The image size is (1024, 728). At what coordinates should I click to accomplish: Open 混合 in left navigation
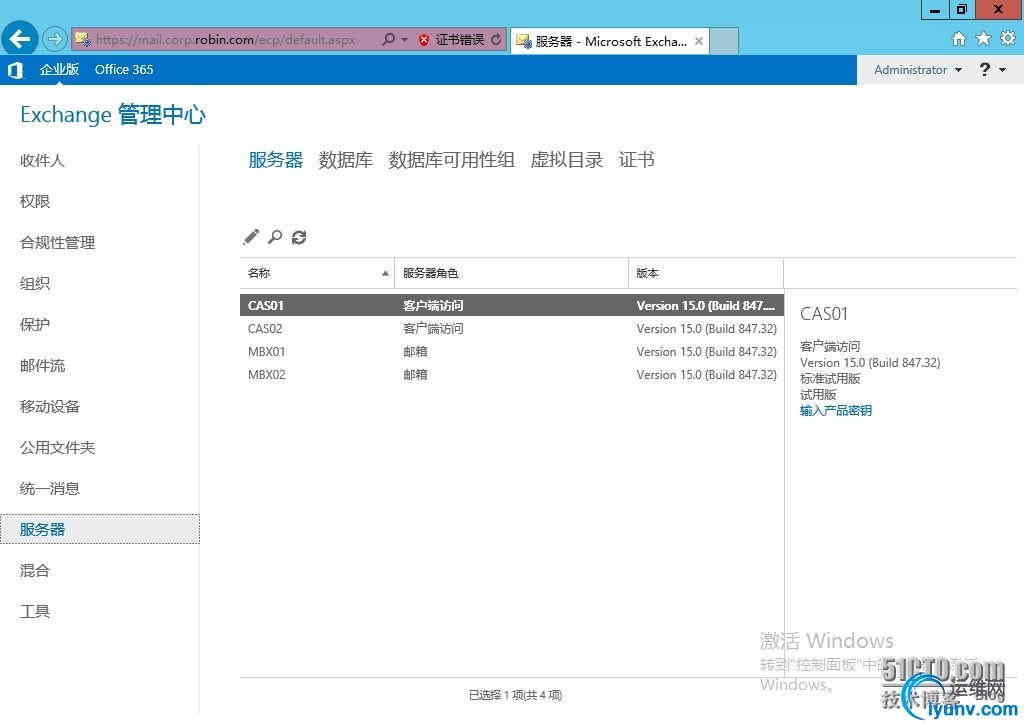pos(35,570)
